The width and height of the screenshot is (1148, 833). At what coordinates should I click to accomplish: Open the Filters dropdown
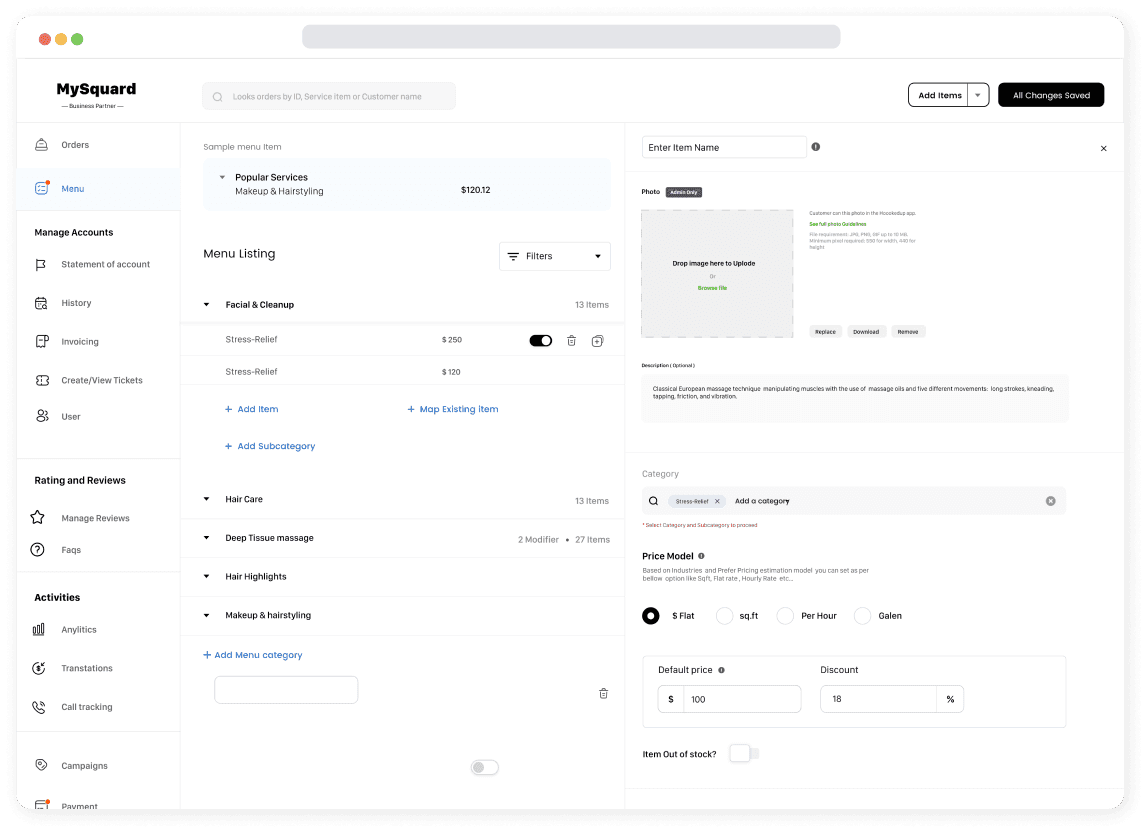click(554, 256)
